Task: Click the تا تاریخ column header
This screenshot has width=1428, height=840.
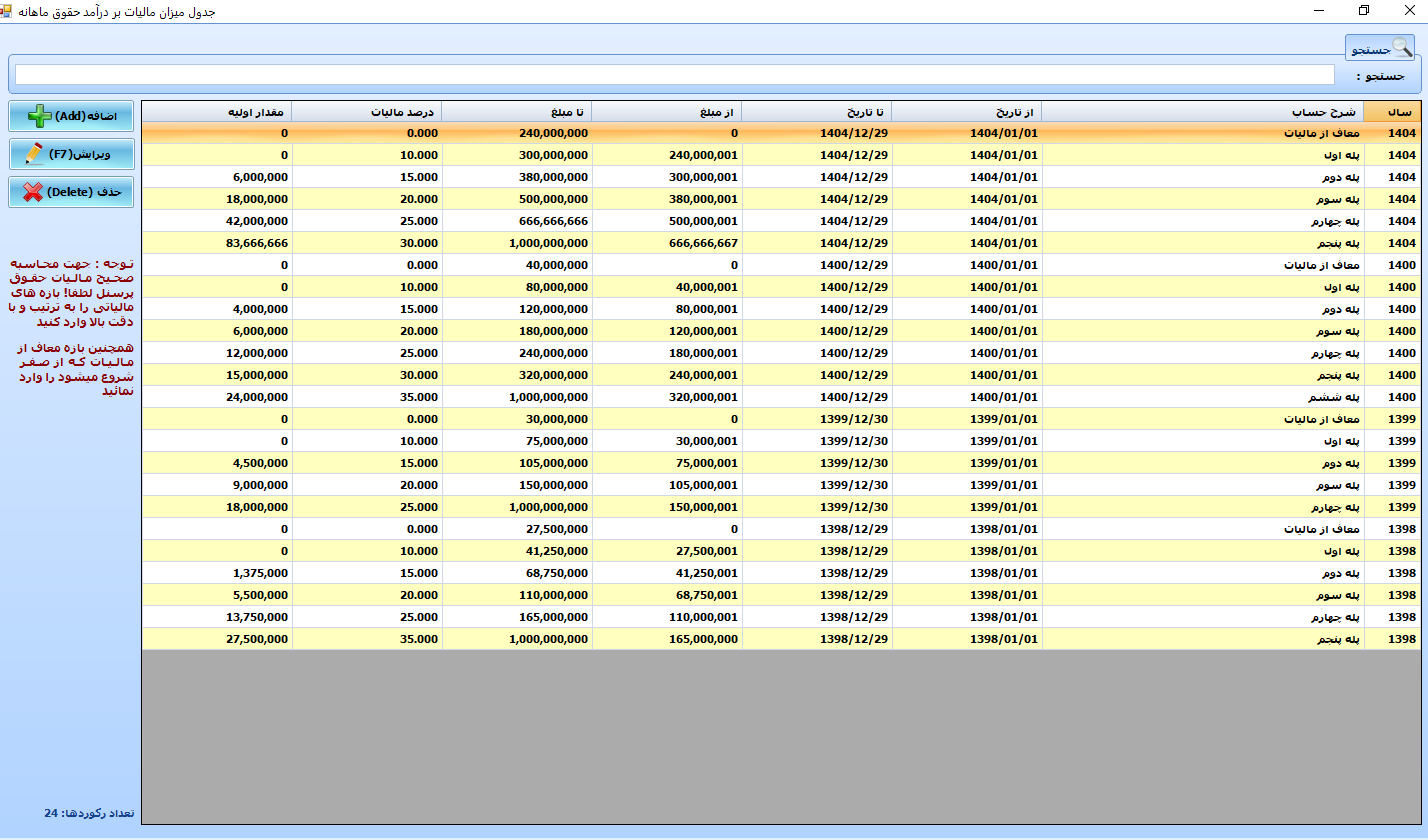Action: [x=816, y=112]
